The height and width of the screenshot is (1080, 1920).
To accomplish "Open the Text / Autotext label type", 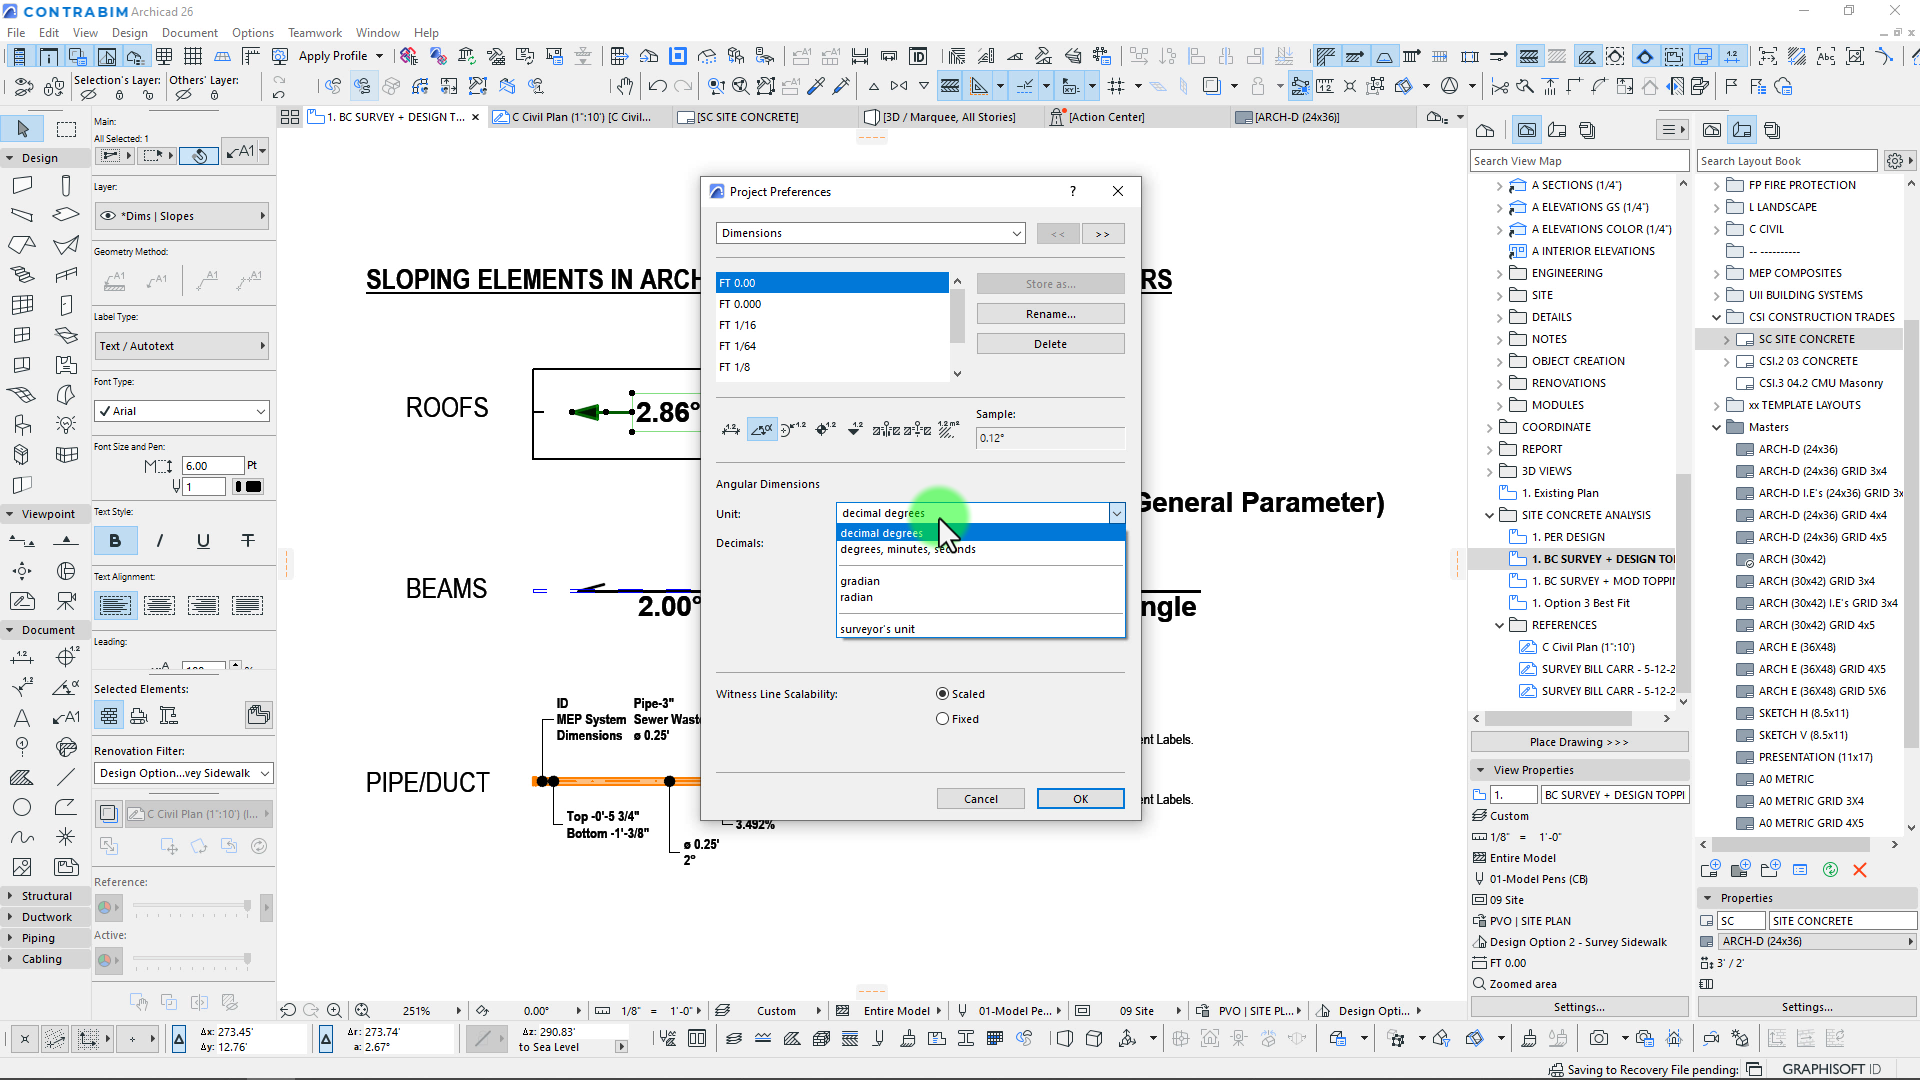I will [x=182, y=346].
